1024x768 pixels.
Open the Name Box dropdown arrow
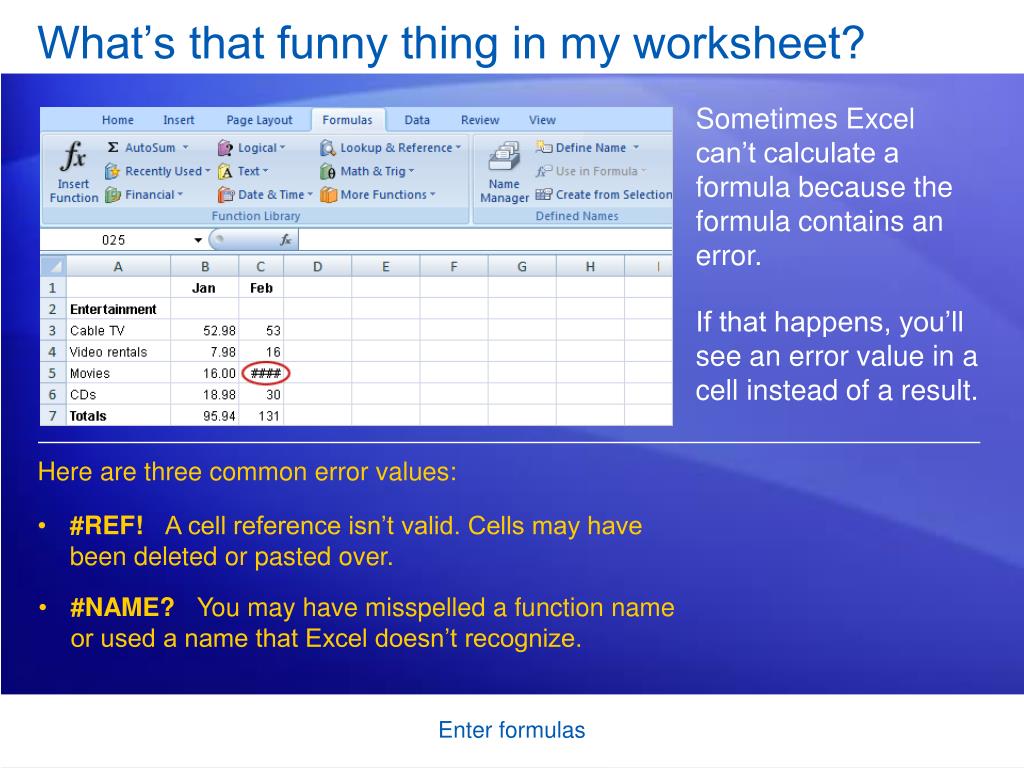tap(198, 240)
